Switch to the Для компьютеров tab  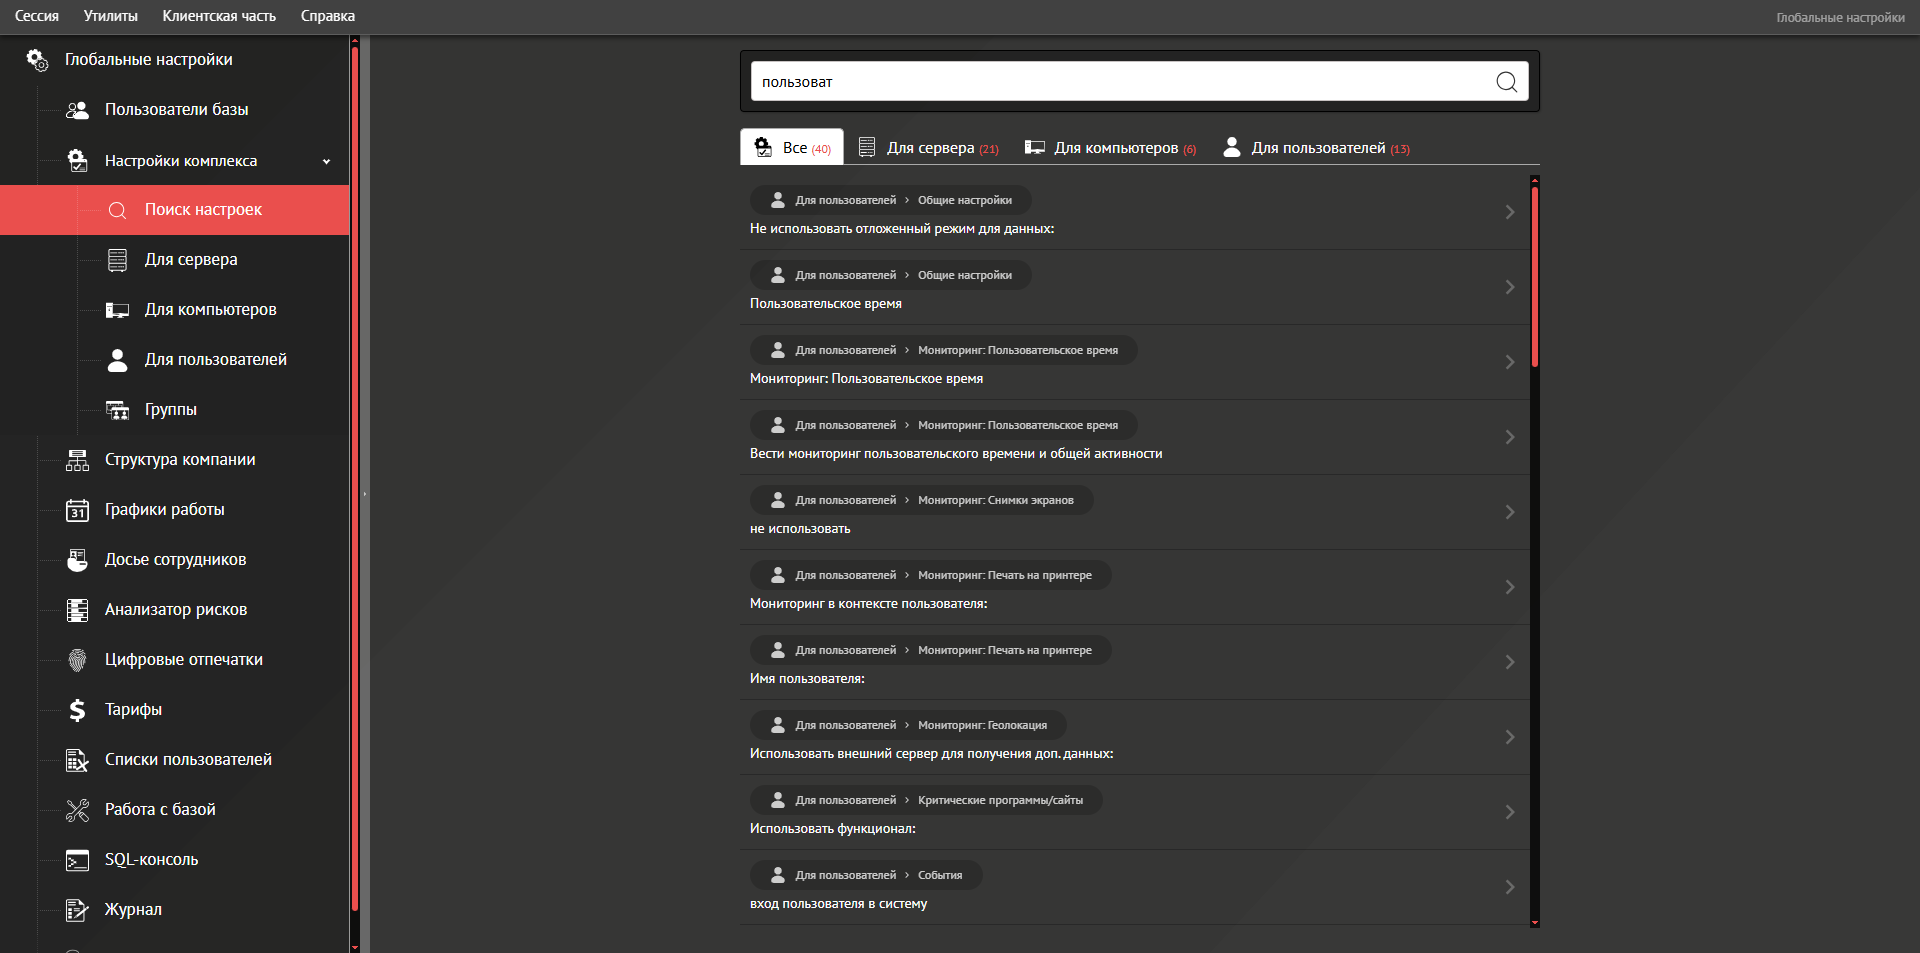(1111, 148)
